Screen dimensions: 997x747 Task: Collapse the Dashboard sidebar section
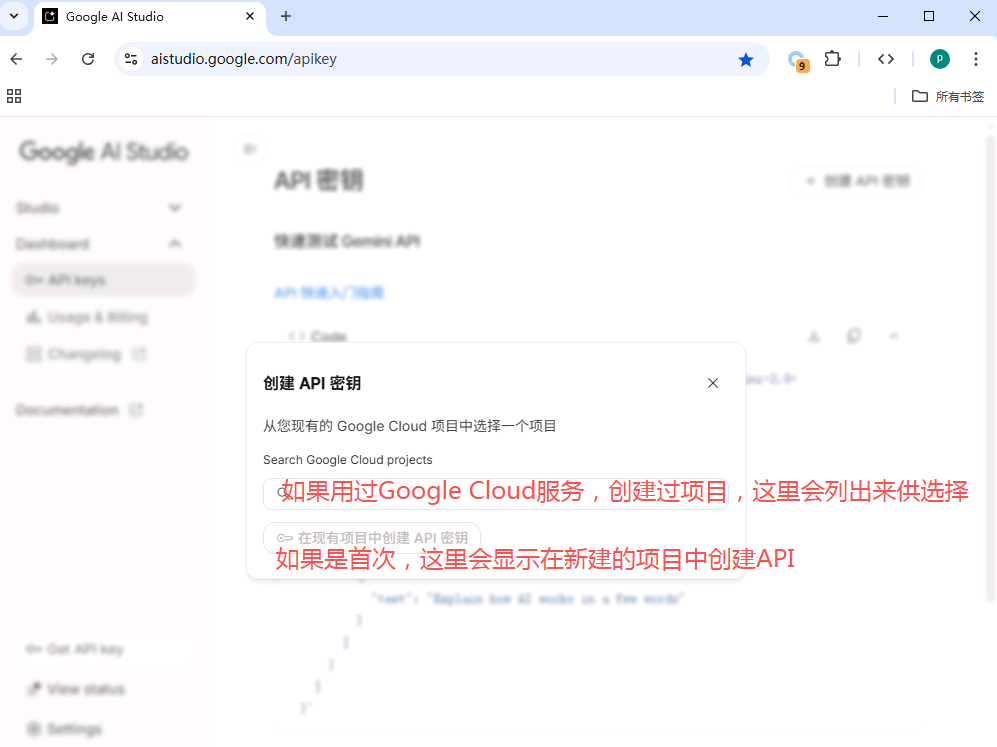point(99,244)
